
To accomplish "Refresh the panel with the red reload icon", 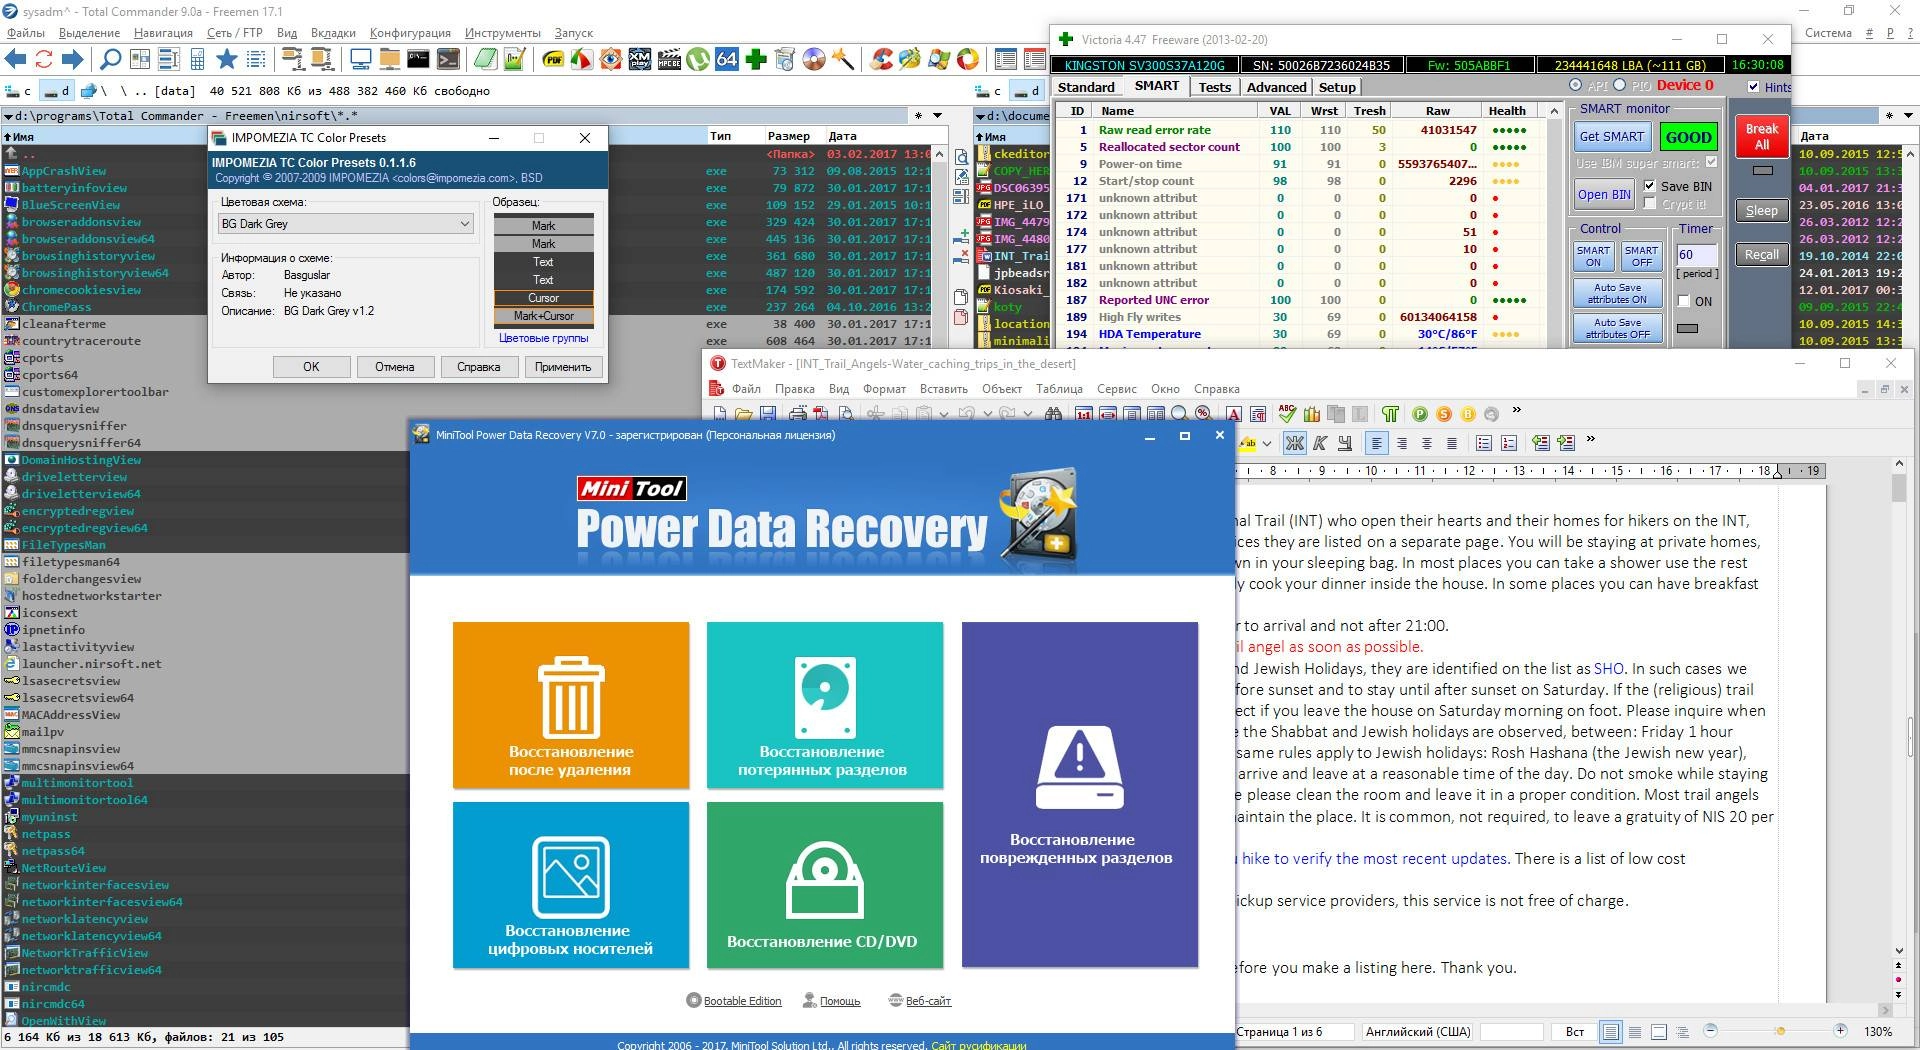I will click(44, 59).
